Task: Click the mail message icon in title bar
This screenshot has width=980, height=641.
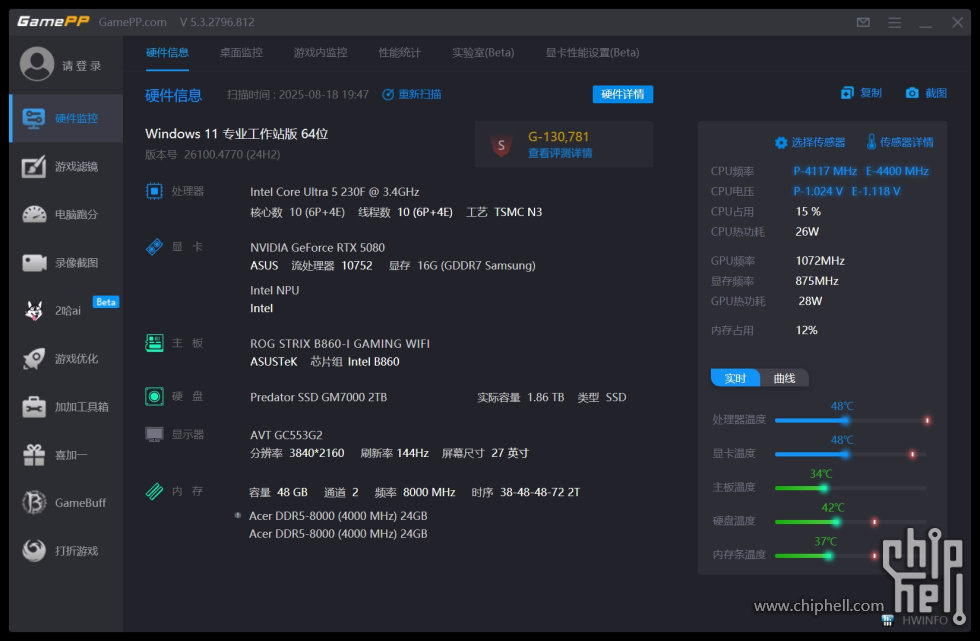Action: 863,22
